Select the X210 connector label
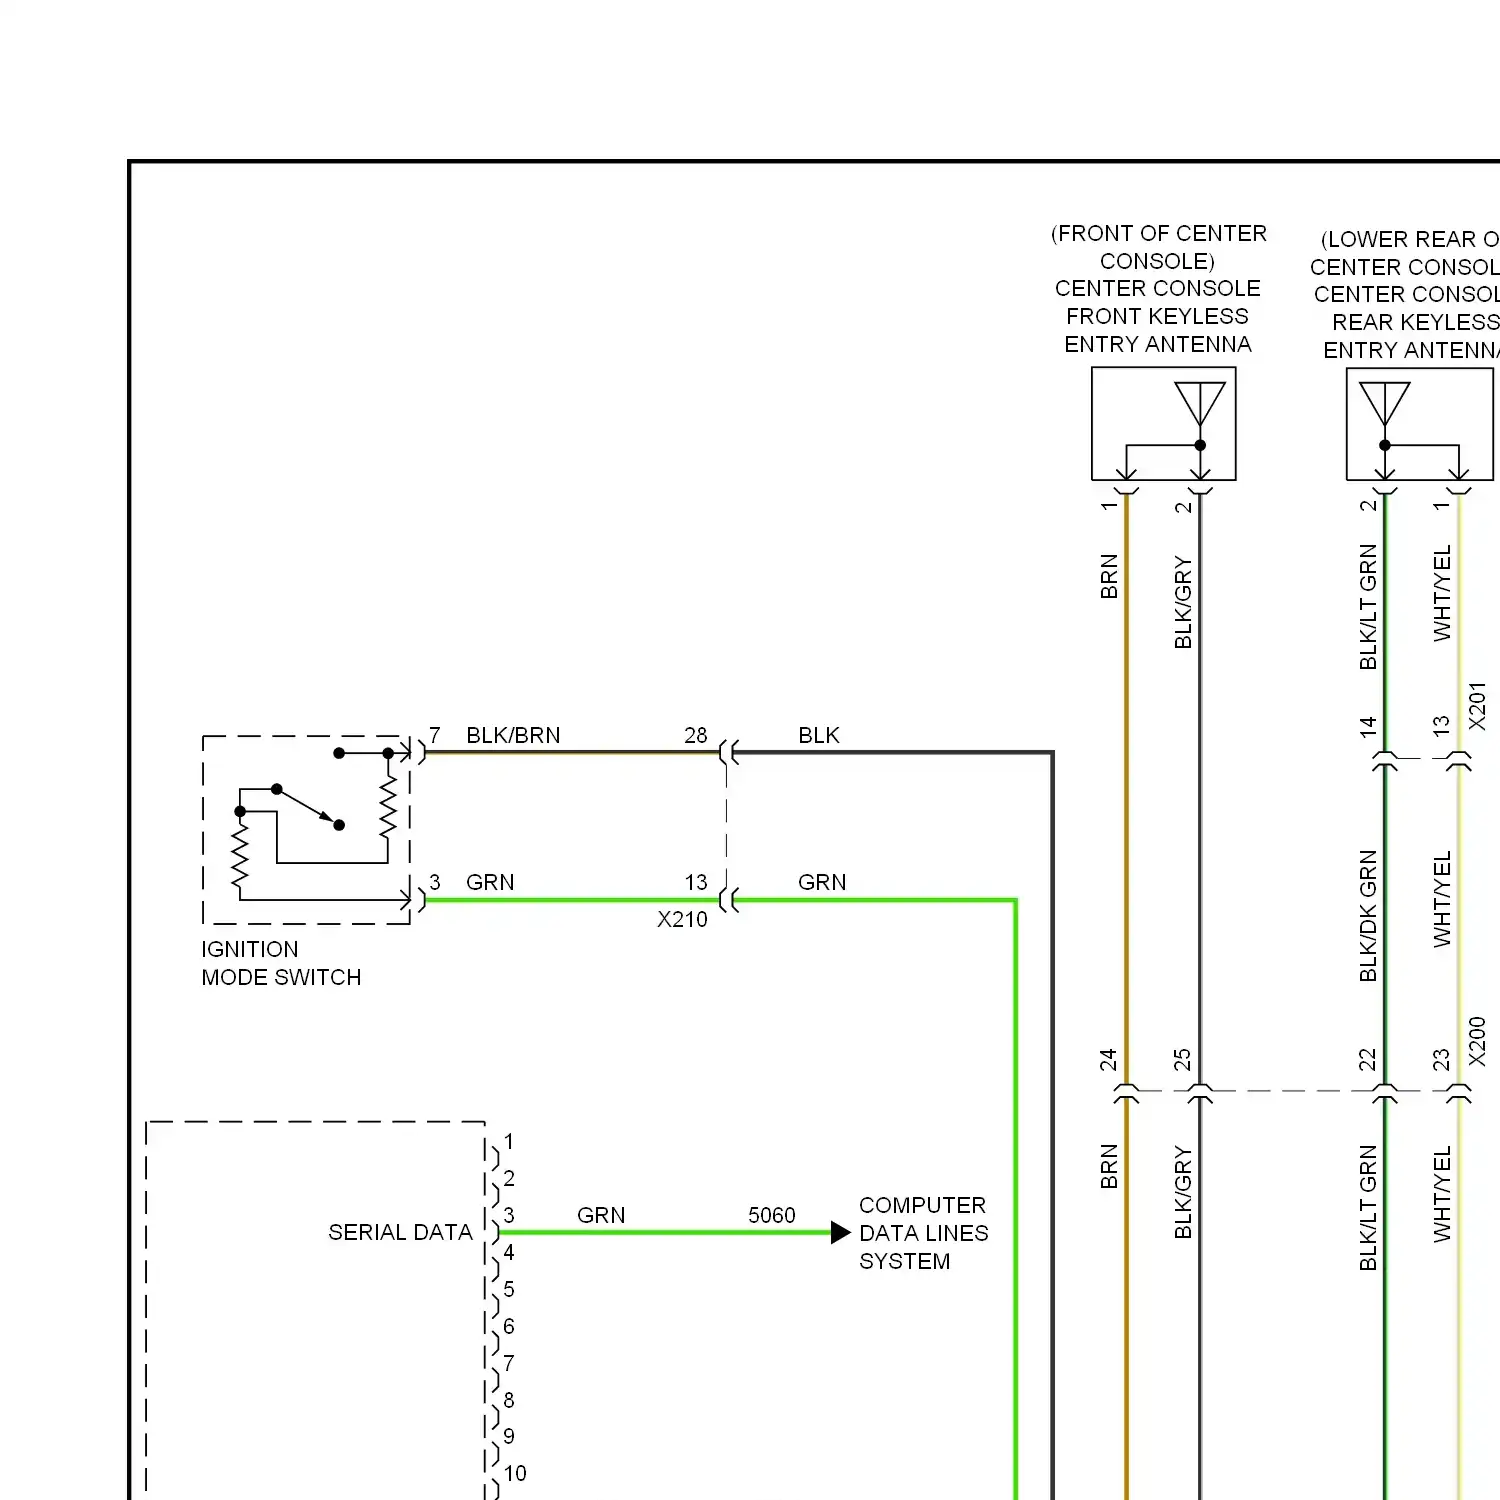This screenshot has height=1500, width=1500. pos(682,919)
